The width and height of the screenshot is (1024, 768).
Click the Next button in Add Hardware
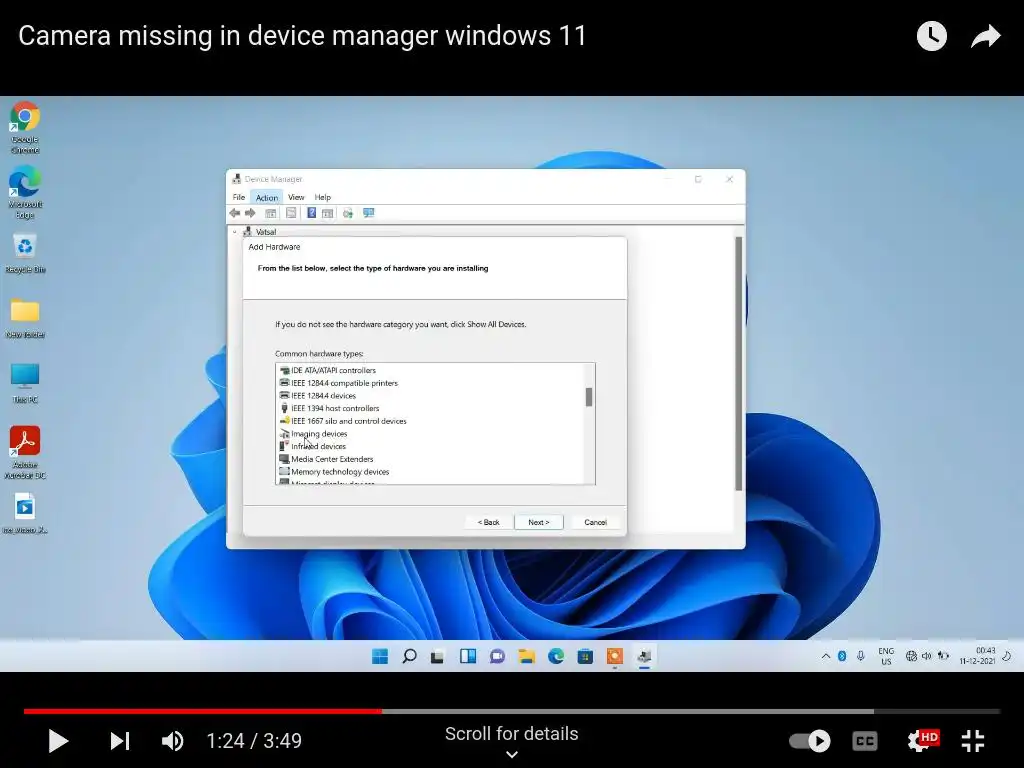(539, 522)
